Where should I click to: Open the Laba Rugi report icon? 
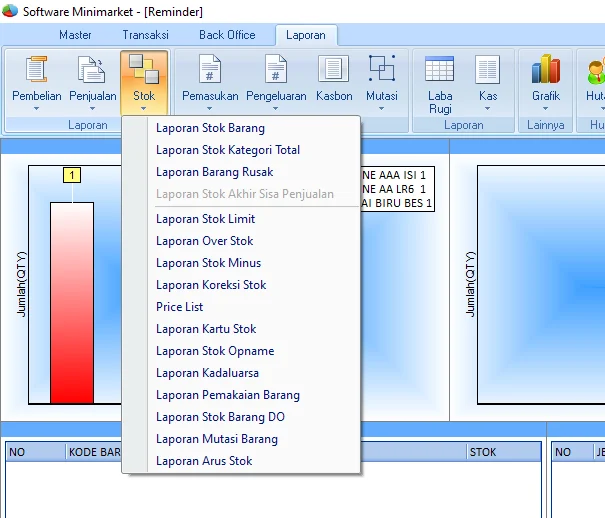pos(439,69)
